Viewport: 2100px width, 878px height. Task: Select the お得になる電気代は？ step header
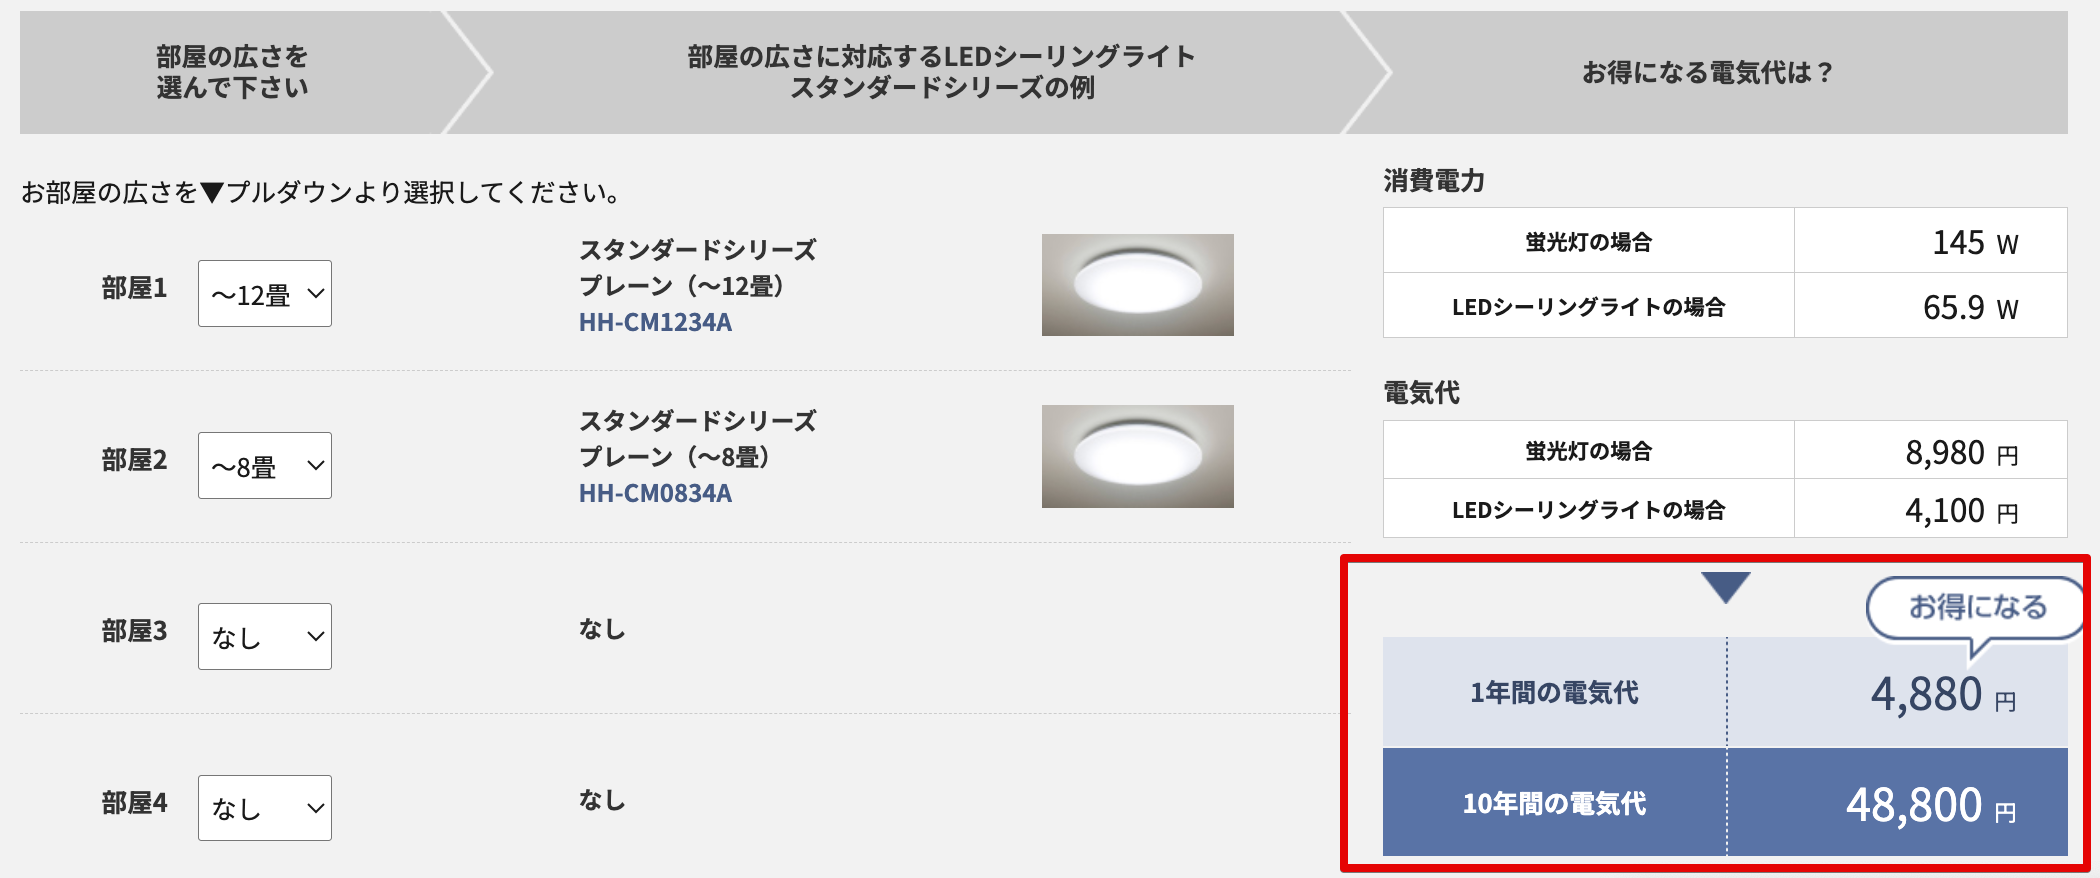[1707, 72]
